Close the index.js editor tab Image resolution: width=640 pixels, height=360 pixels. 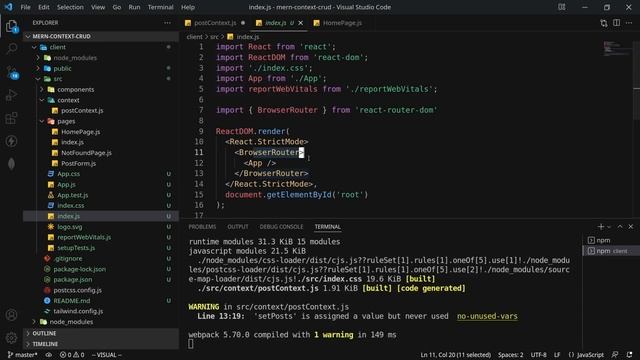tap(300, 23)
